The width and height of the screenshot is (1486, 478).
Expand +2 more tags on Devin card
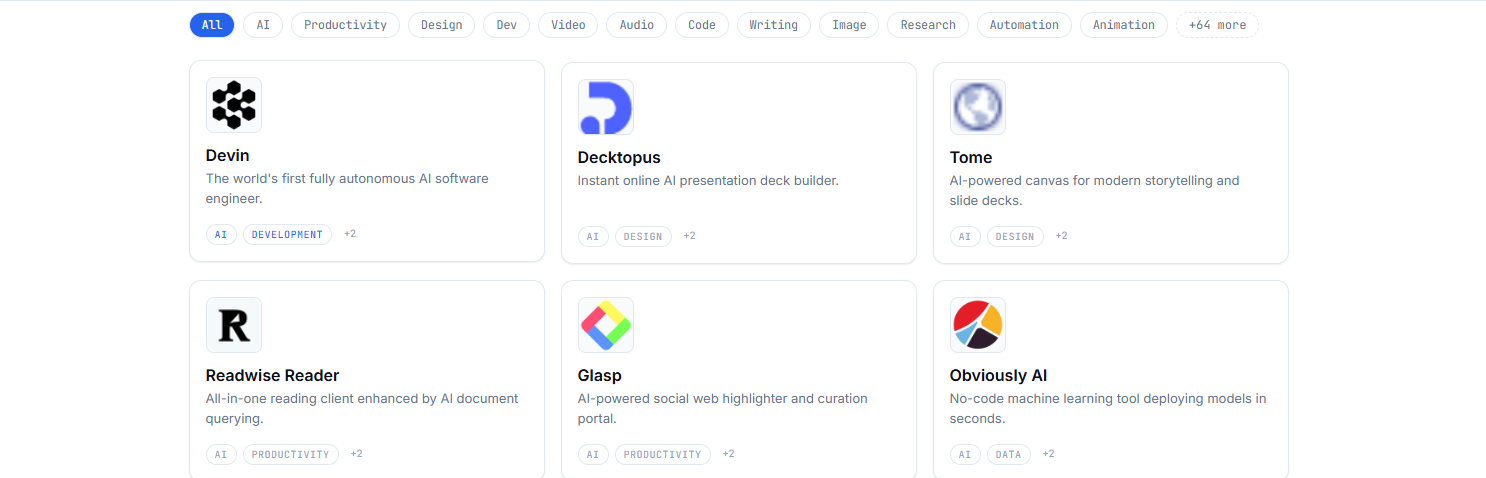(350, 234)
